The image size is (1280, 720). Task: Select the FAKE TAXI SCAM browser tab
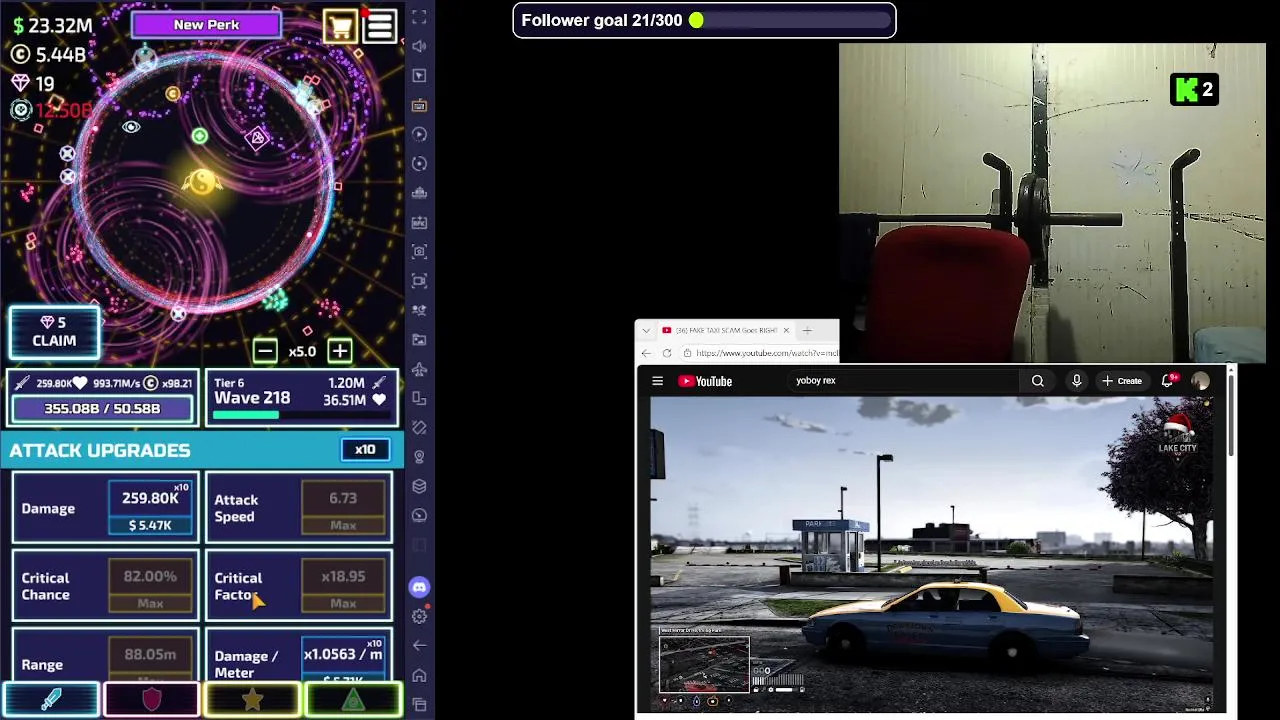(x=725, y=330)
